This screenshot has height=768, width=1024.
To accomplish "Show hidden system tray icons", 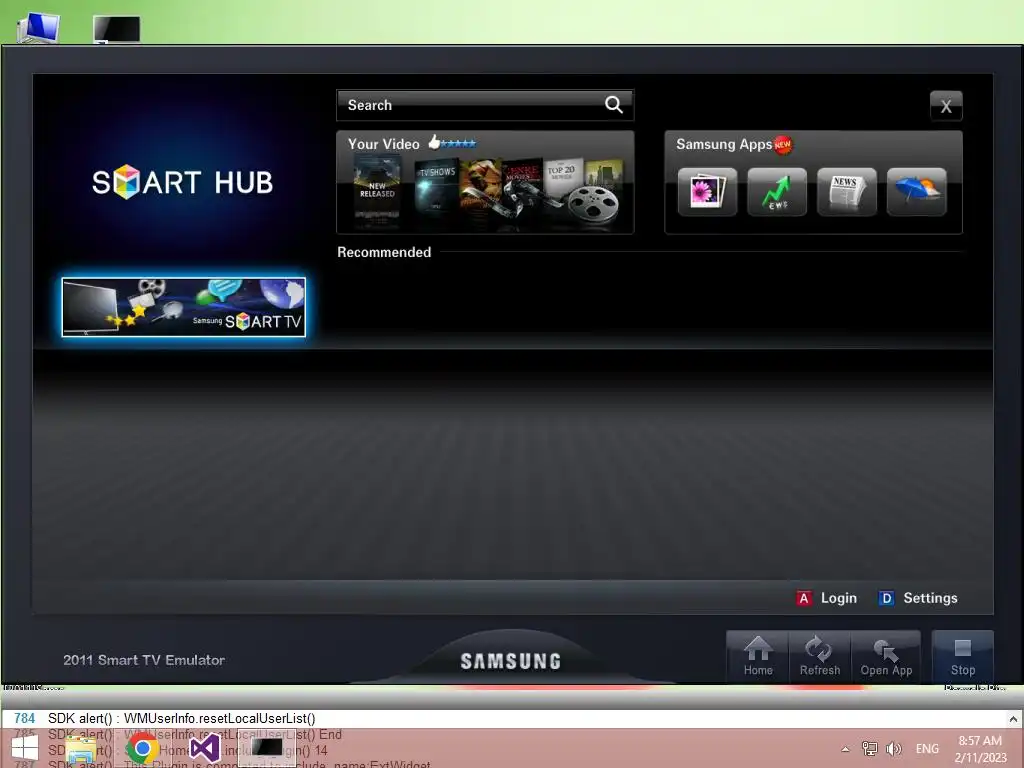I will tap(845, 749).
